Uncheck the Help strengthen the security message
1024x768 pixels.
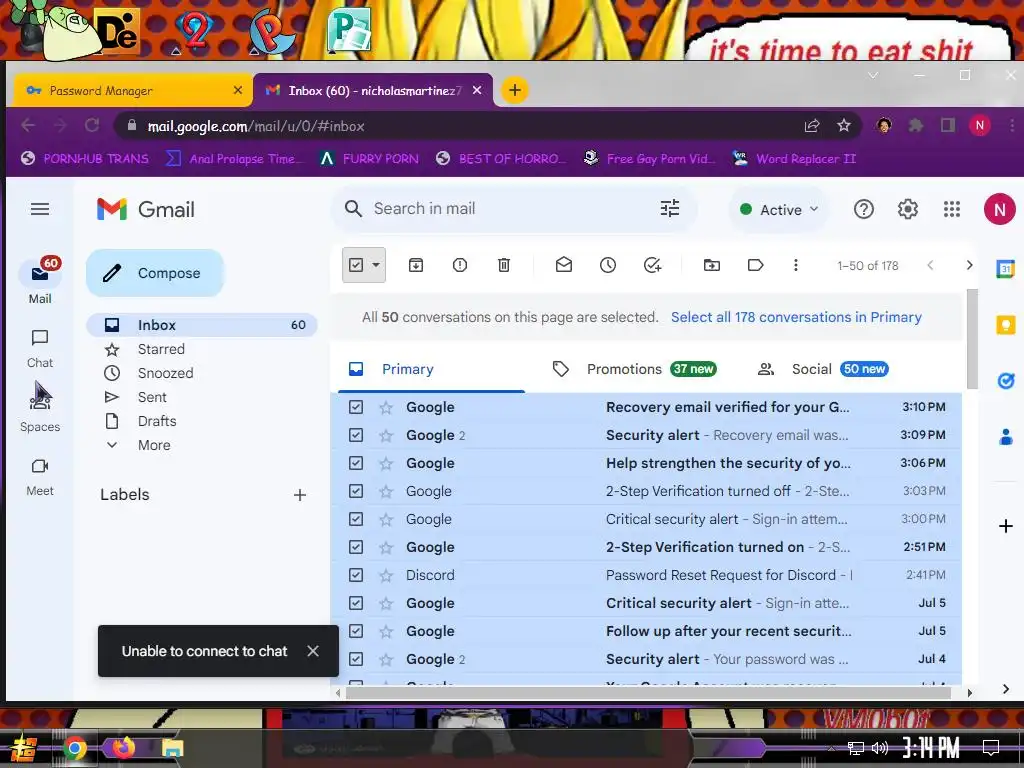[356, 463]
